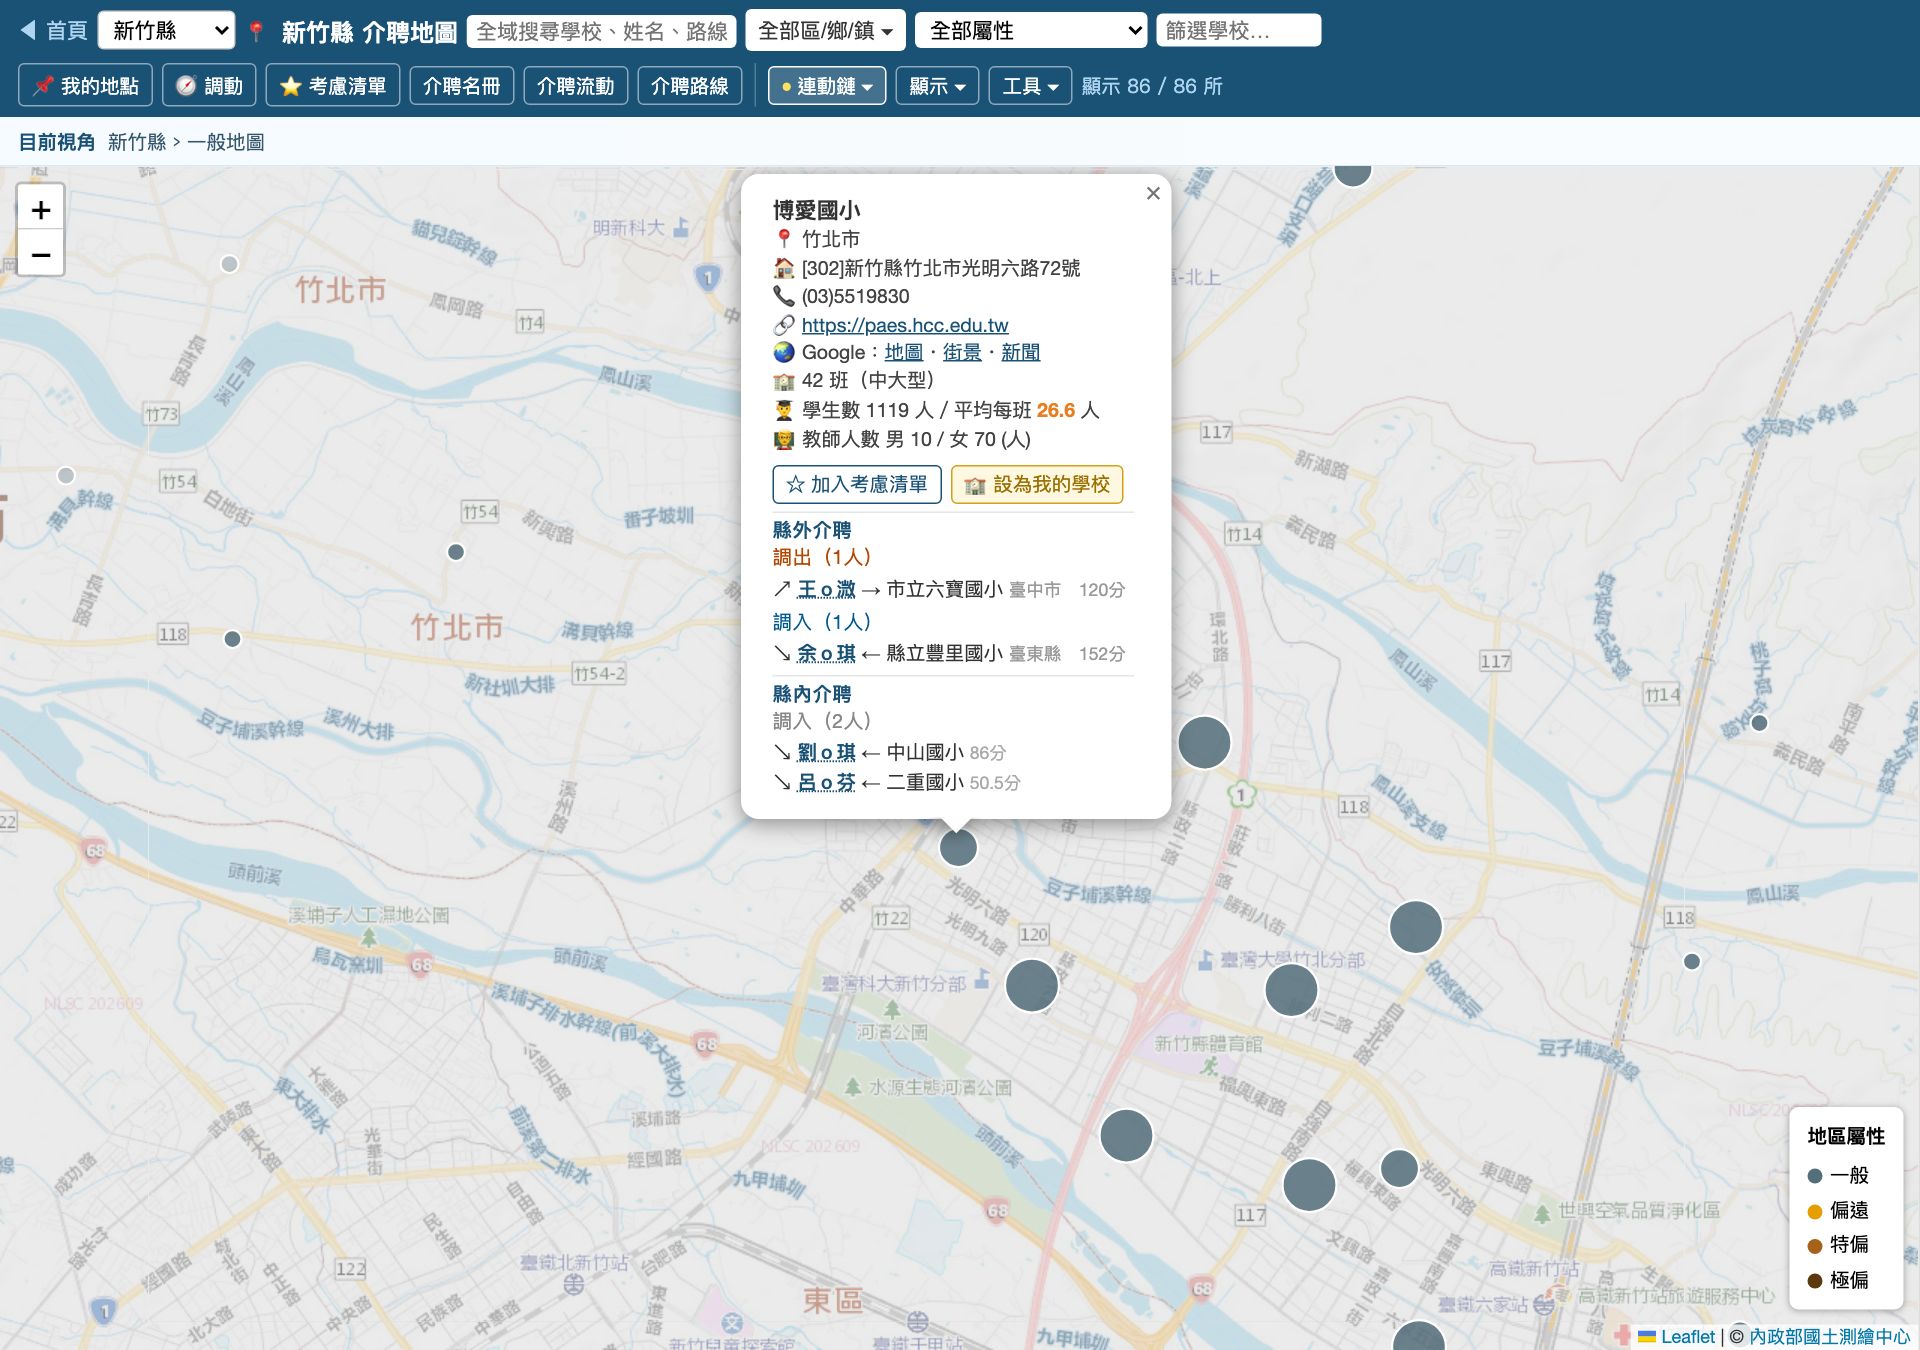This screenshot has height=1350, width=1920.
Task: Open the county selector showing 新竹縣
Action: [167, 31]
